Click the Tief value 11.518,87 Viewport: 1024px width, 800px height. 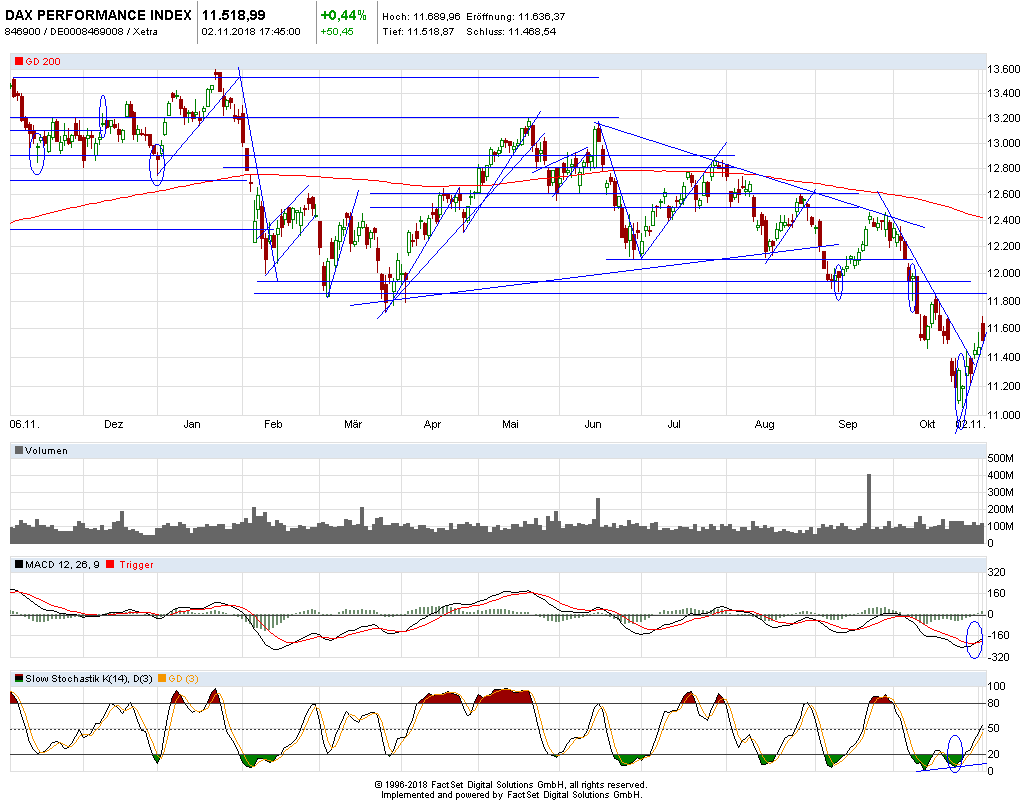430,31
